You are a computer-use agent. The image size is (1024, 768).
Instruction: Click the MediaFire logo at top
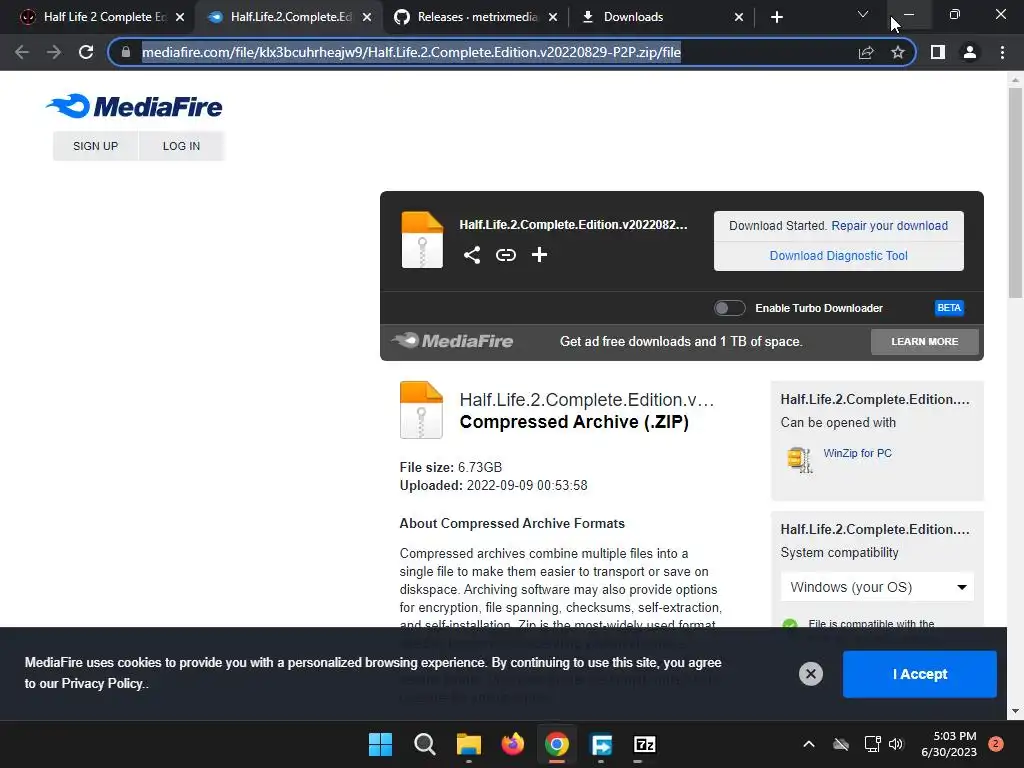coord(134,106)
